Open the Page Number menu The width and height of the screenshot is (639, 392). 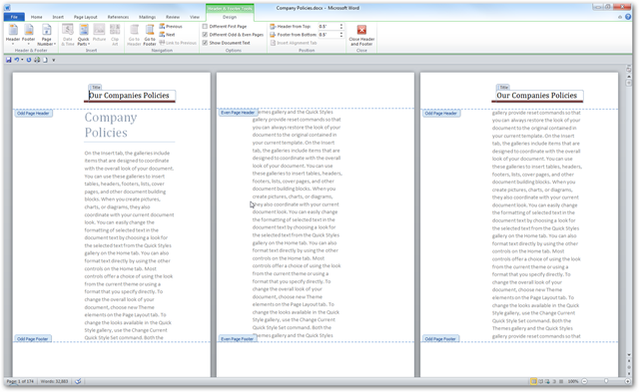[x=46, y=35]
